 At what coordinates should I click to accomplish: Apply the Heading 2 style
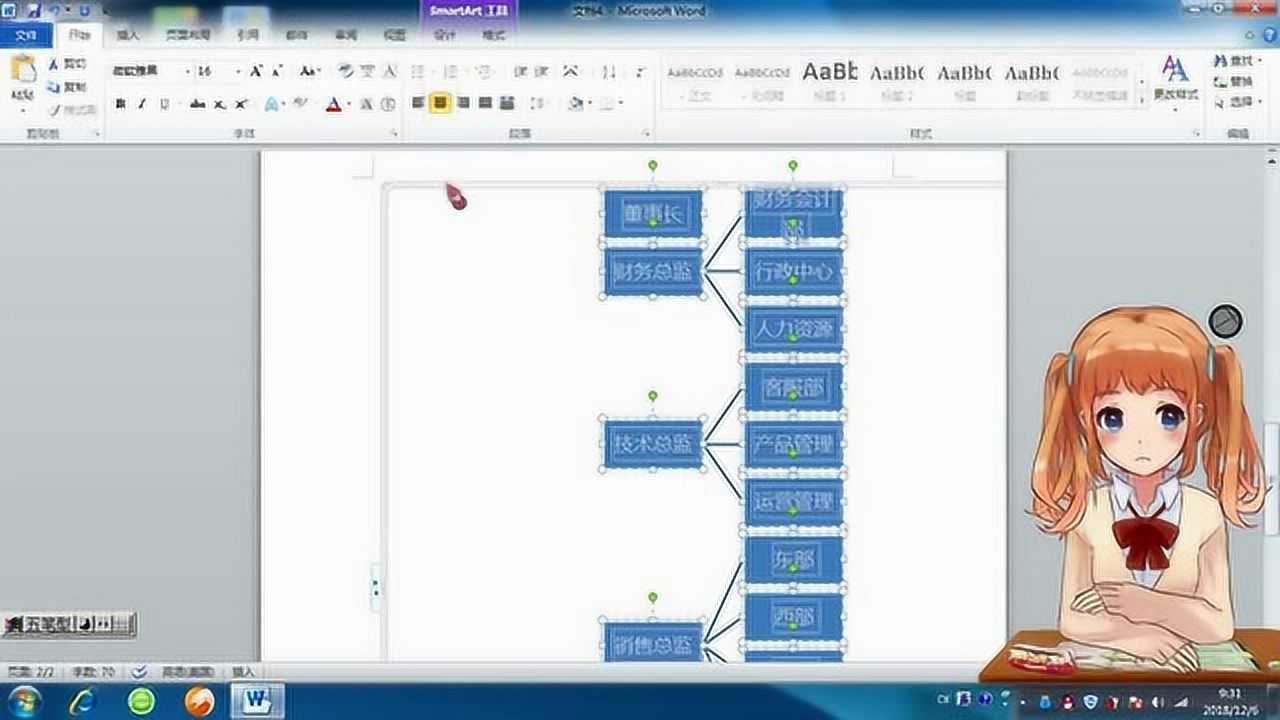[x=897, y=80]
